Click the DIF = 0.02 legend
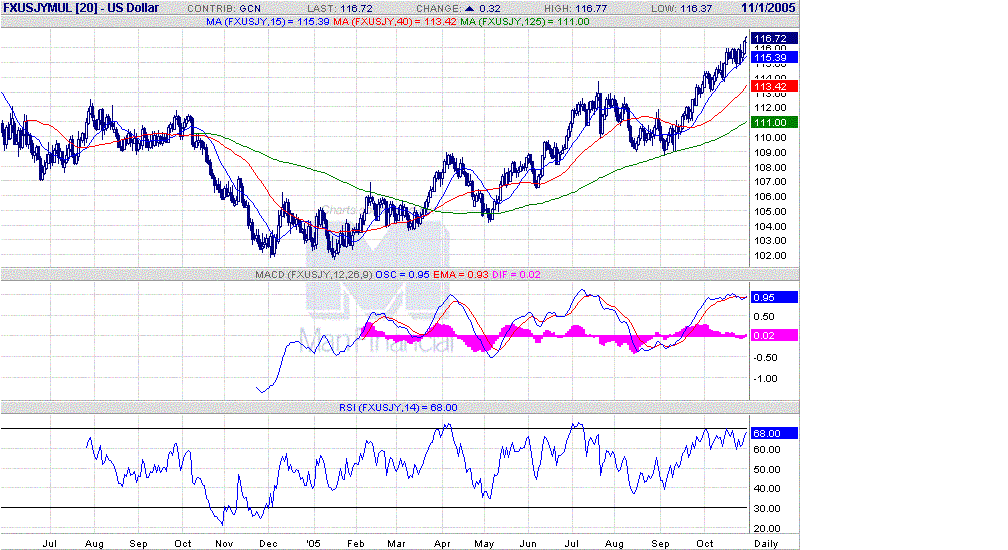Screen dimensions: 1008x550 [516, 275]
